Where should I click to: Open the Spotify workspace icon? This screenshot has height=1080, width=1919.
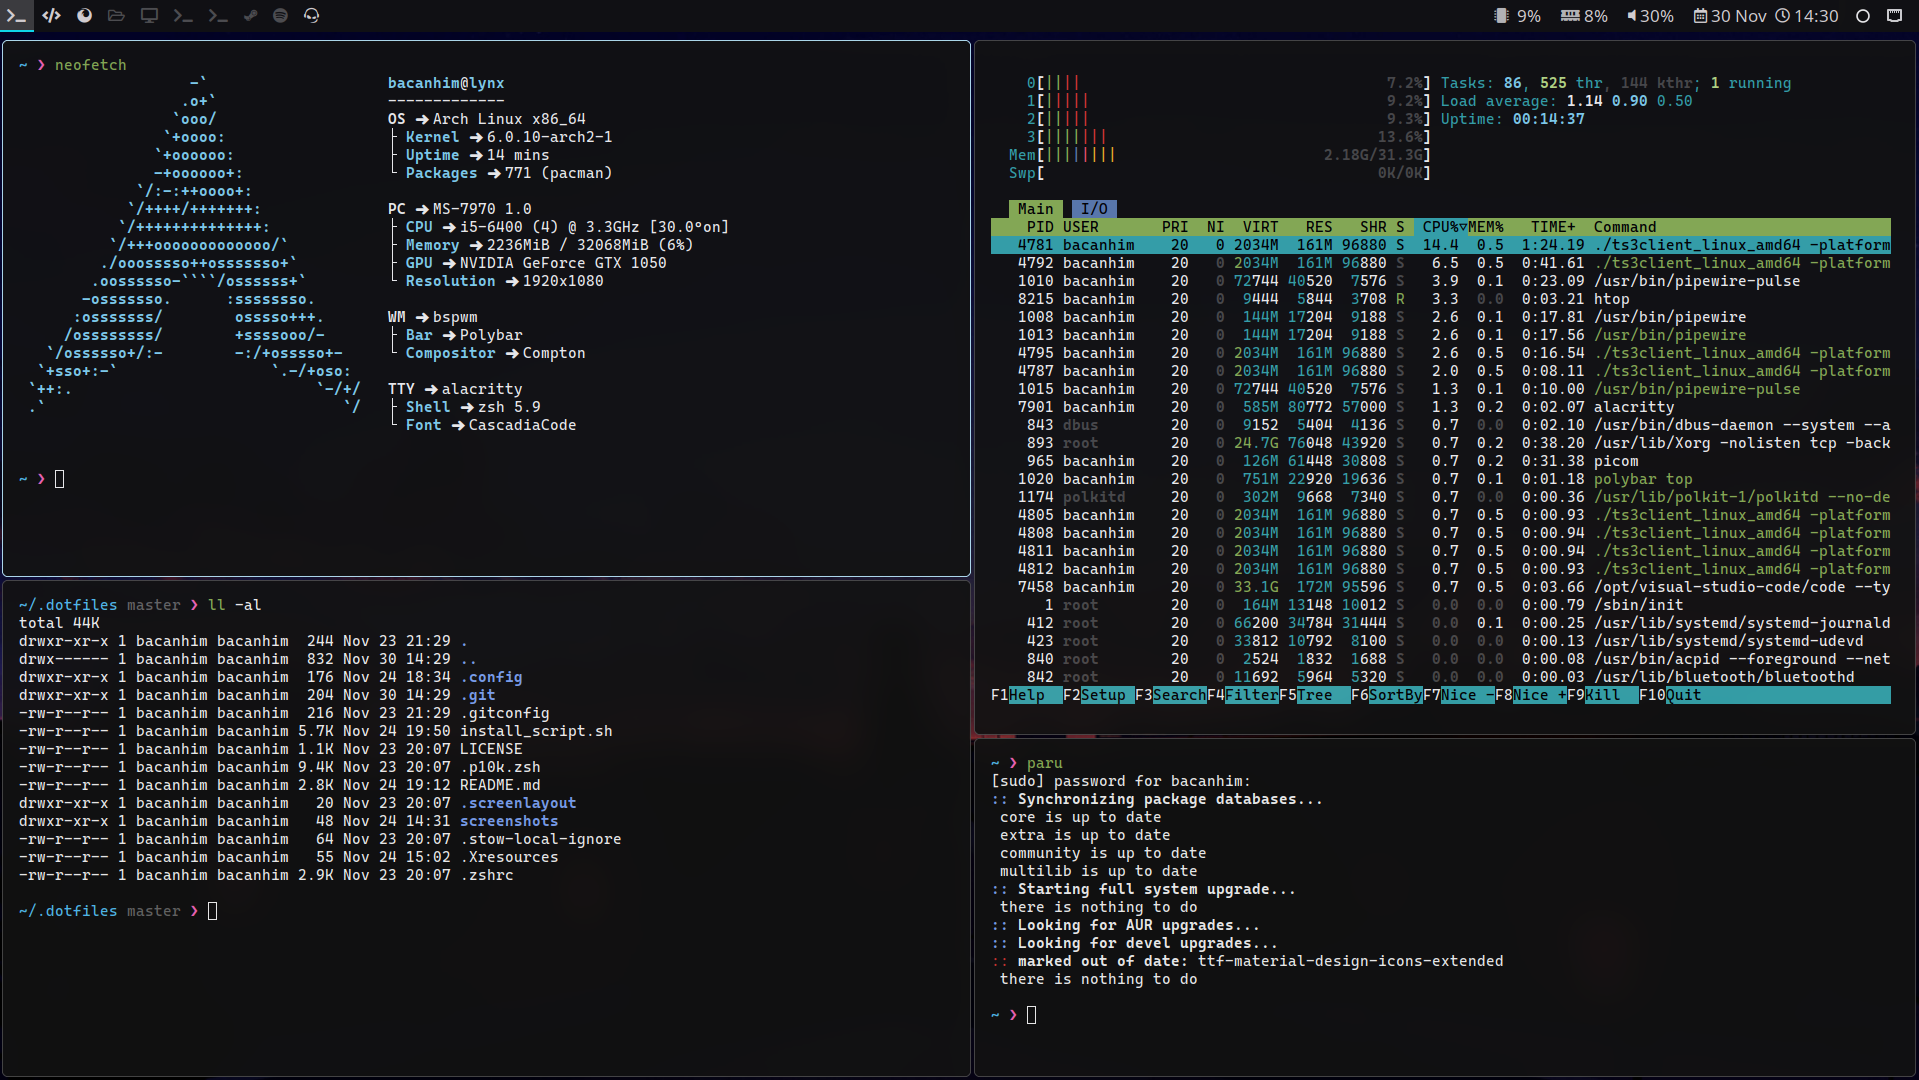(x=280, y=15)
